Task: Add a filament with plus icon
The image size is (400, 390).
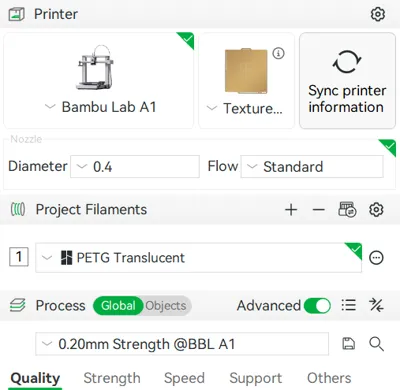Action: (291, 210)
